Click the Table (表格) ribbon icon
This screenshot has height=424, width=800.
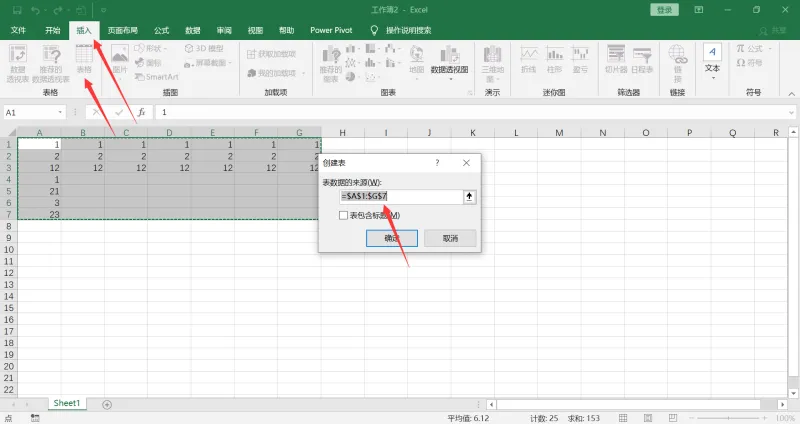pos(84,59)
